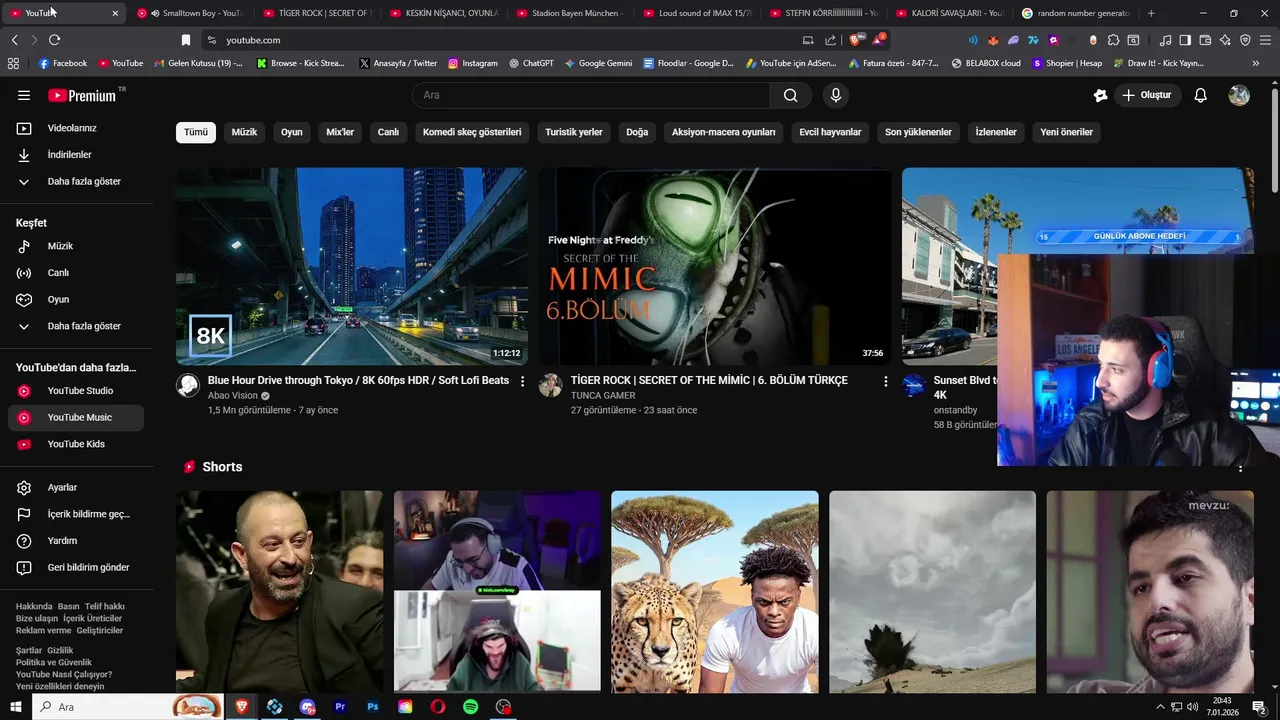Open İndirilenler in the sidebar
The width and height of the screenshot is (1280, 720).
[x=76, y=155]
